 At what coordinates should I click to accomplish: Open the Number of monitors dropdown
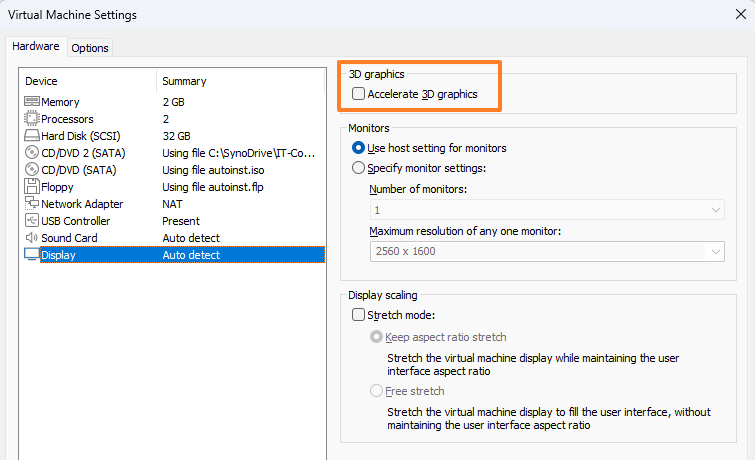coord(546,210)
